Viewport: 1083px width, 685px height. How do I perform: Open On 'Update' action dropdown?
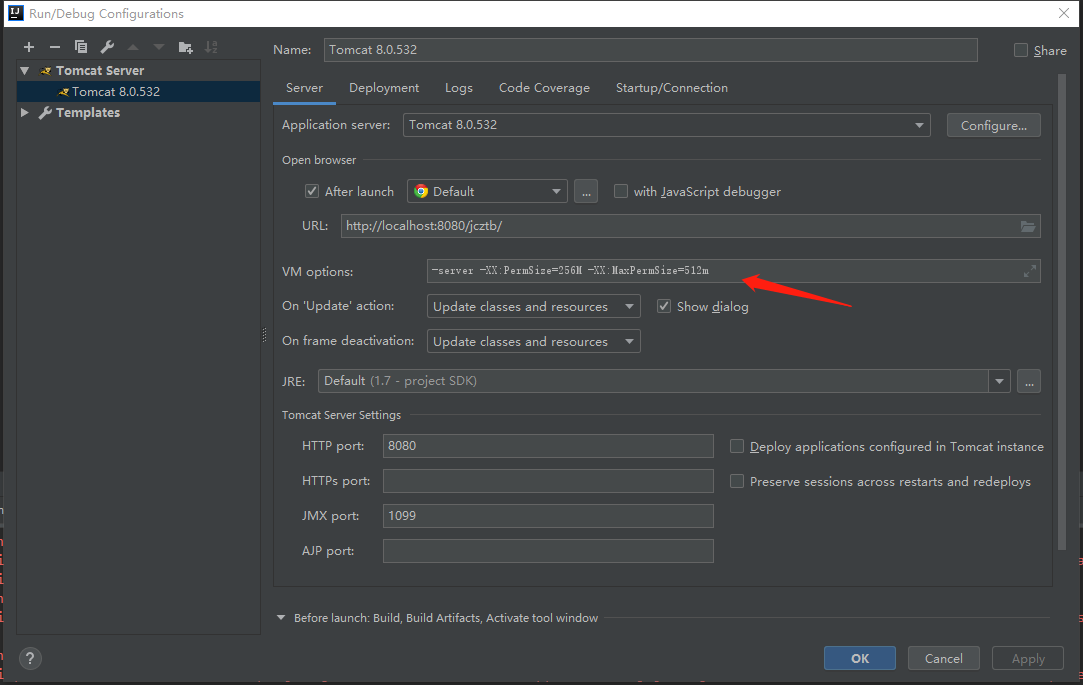point(533,306)
